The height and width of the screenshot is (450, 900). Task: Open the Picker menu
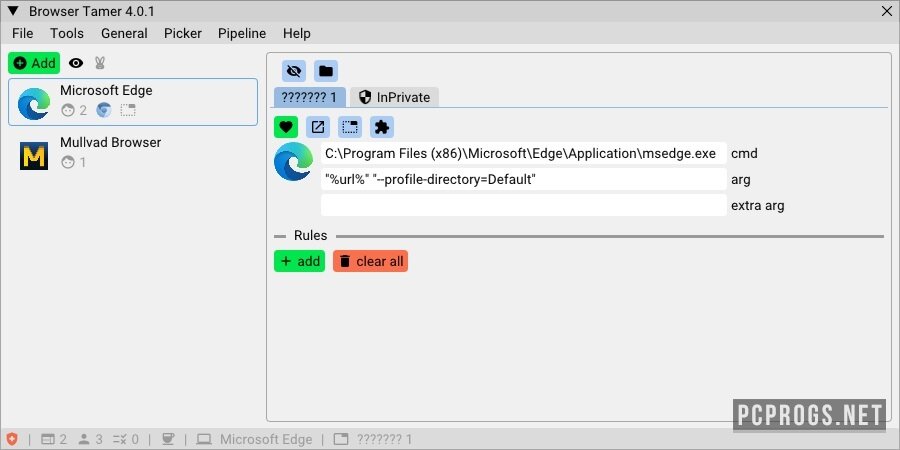click(183, 33)
